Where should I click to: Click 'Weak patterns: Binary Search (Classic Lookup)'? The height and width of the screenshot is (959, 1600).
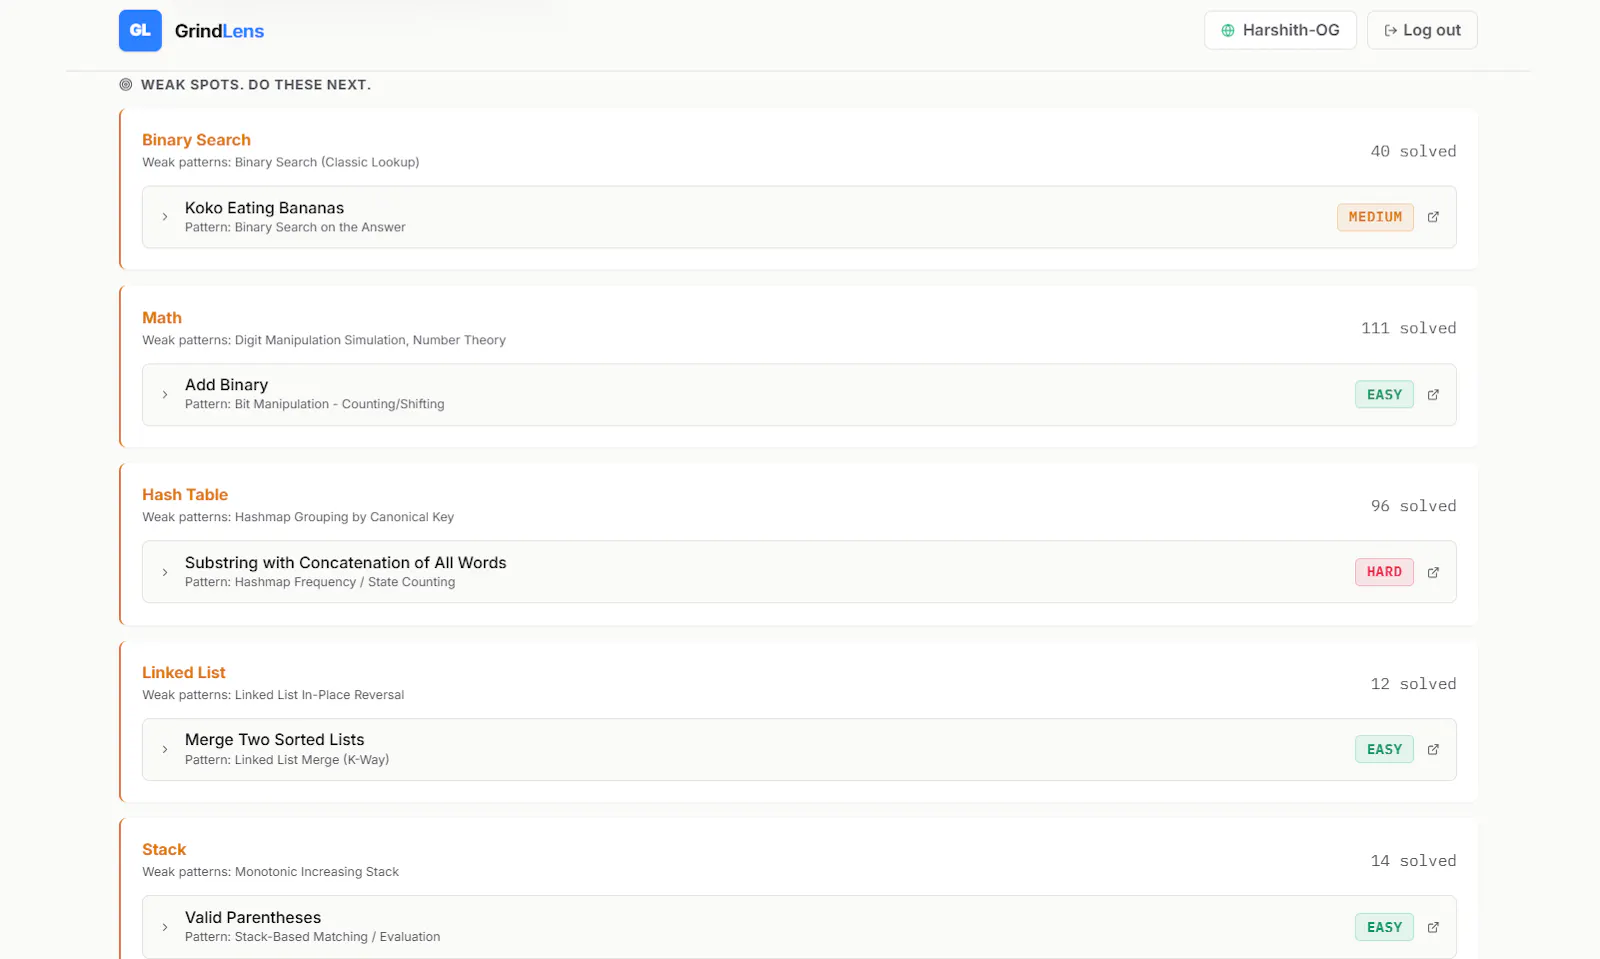click(x=280, y=163)
